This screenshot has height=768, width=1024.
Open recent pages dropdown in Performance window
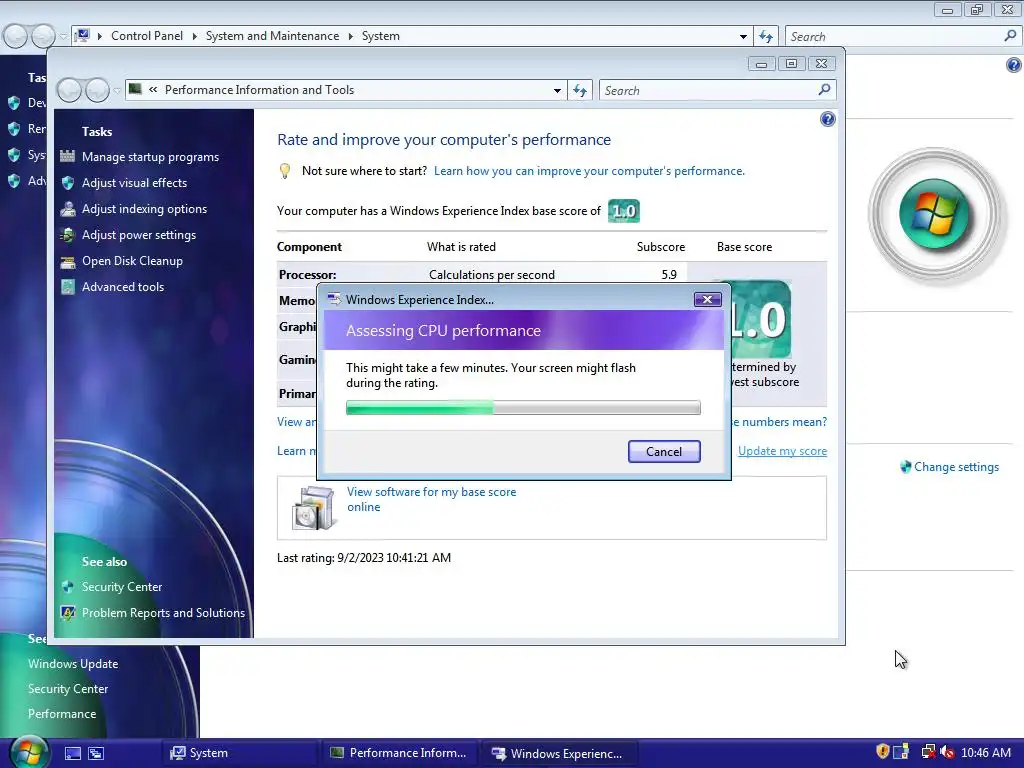(117, 90)
